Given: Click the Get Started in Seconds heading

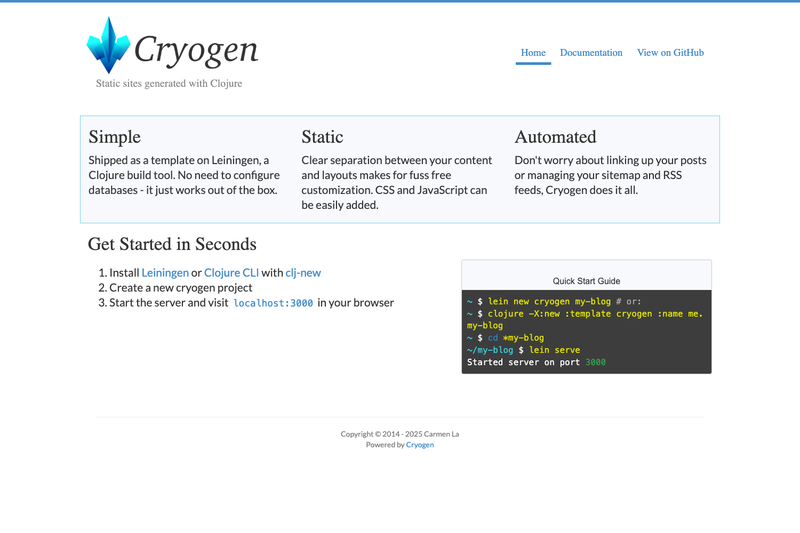Looking at the screenshot, I should tap(172, 244).
